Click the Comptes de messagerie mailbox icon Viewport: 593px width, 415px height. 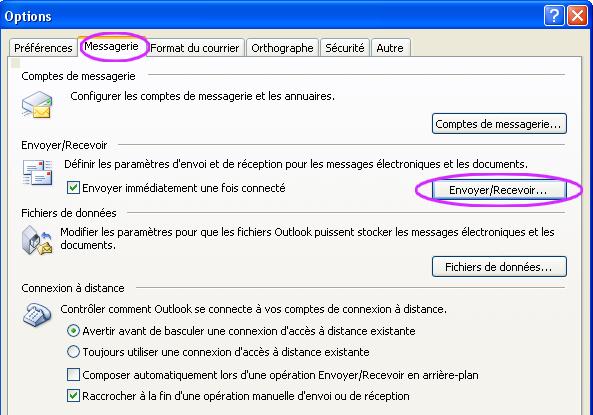37,105
